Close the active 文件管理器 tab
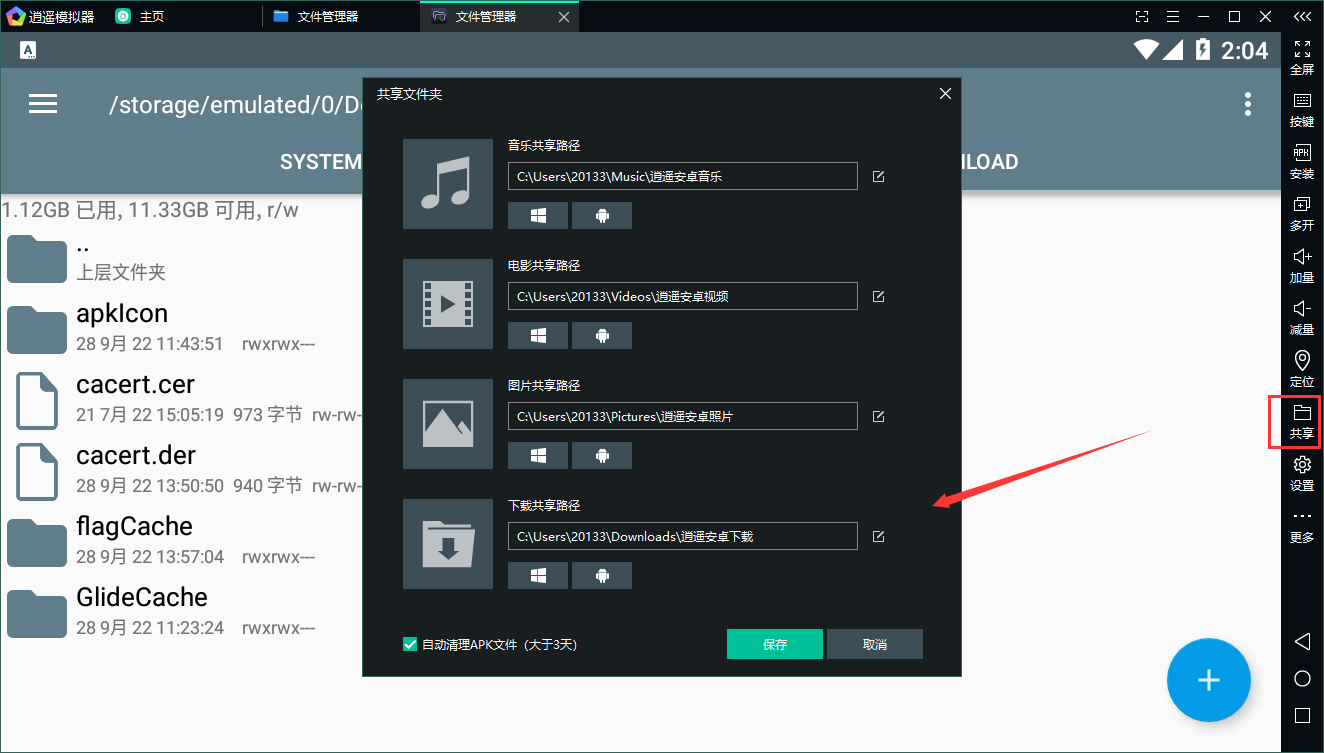Viewport: 1324px width, 753px height. [x=564, y=16]
